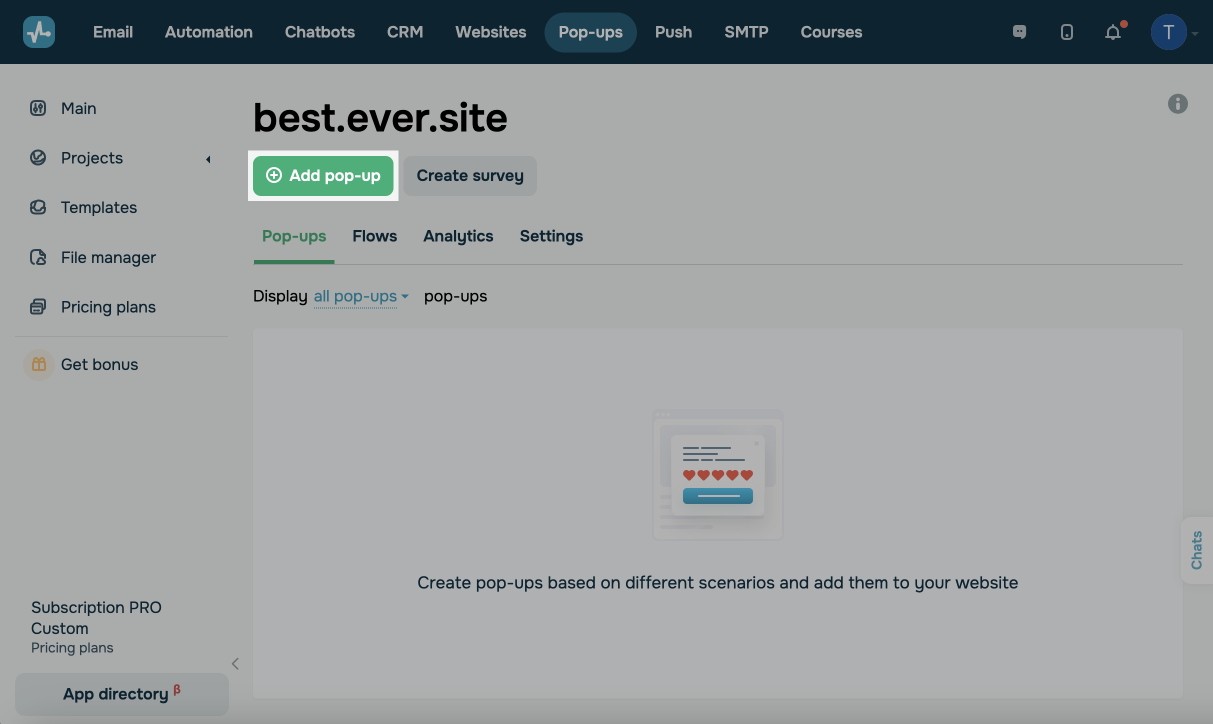Go to the SMTP section
This screenshot has width=1213, height=724.
747,32
